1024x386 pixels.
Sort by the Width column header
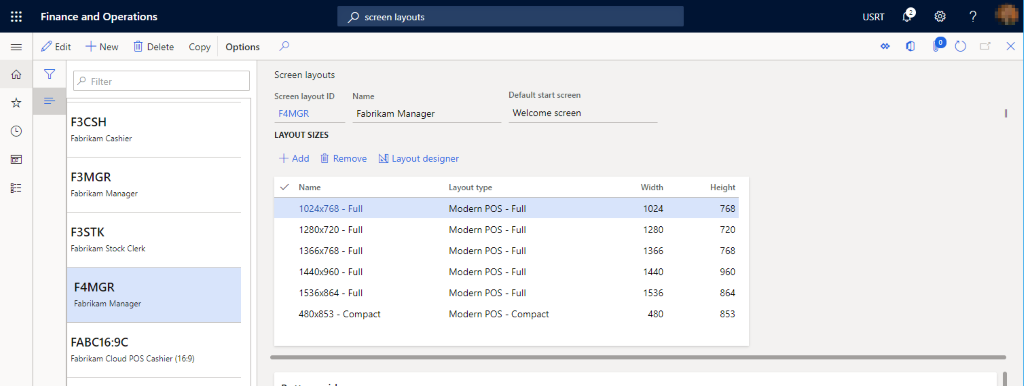coord(652,187)
